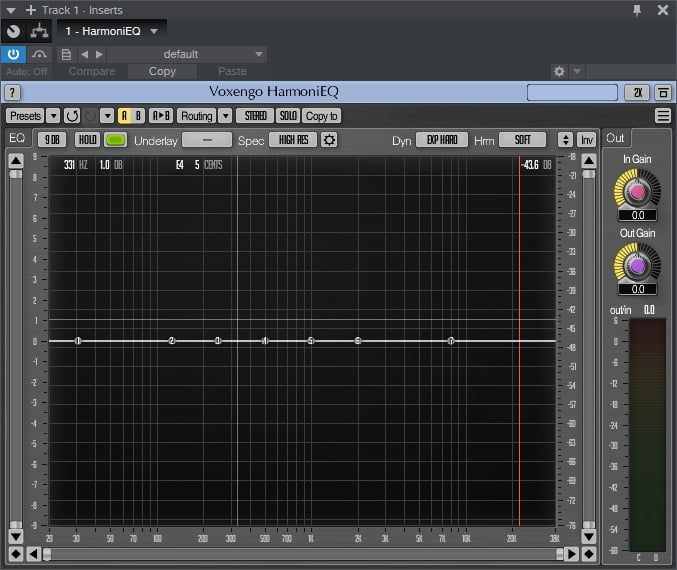
Task: Enable the 2X oversampling button
Action: click(x=637, y=92)
